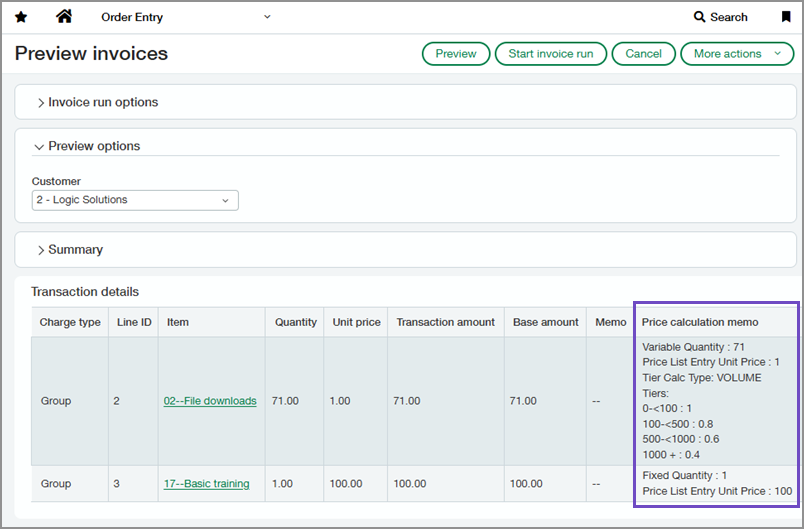Open the 17--Basic training item link
This screenshot has height=529, width=804.
pos(206,483)
